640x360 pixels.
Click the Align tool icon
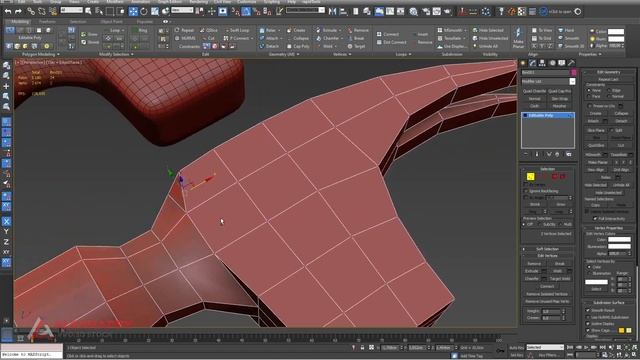(343, 12)
